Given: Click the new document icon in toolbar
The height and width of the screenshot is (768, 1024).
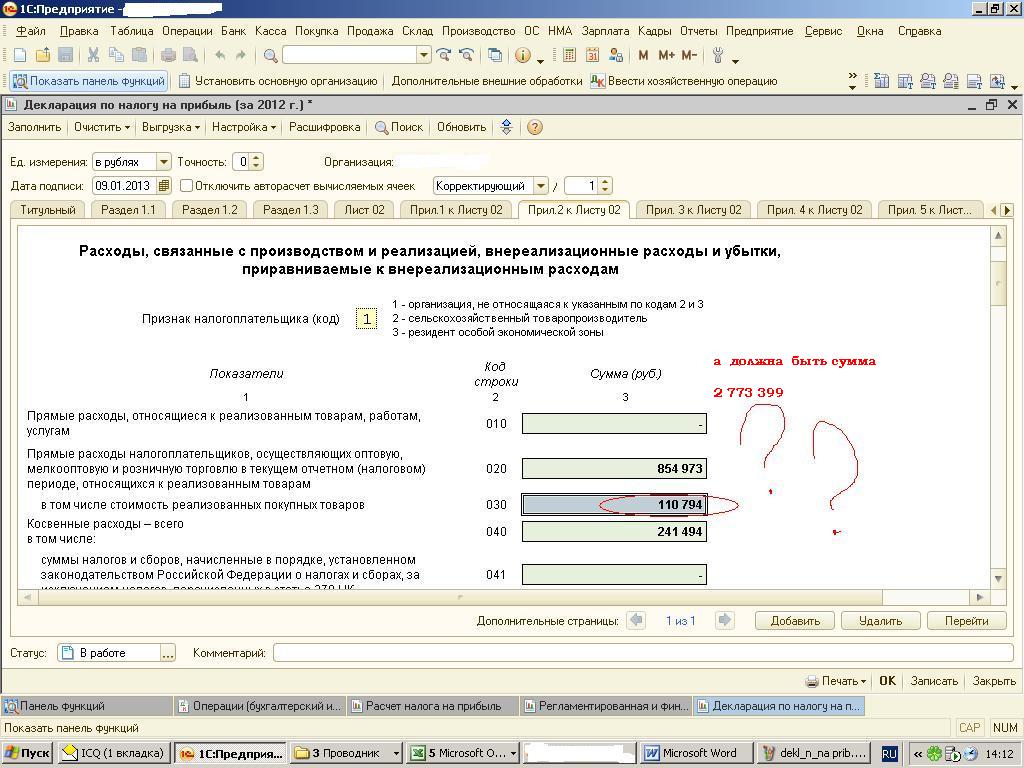Looking at the screenshot, I should pyautogui.click(x=19, y=55).
